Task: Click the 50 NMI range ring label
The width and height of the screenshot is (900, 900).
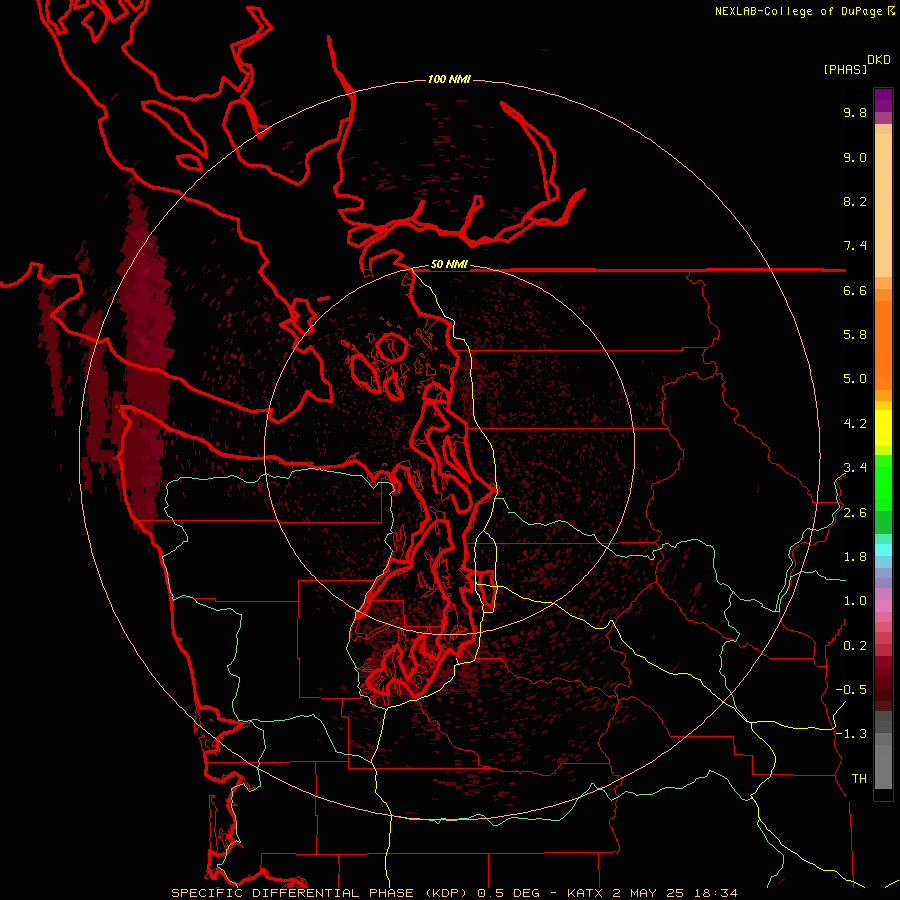Action: coord(449,265)
